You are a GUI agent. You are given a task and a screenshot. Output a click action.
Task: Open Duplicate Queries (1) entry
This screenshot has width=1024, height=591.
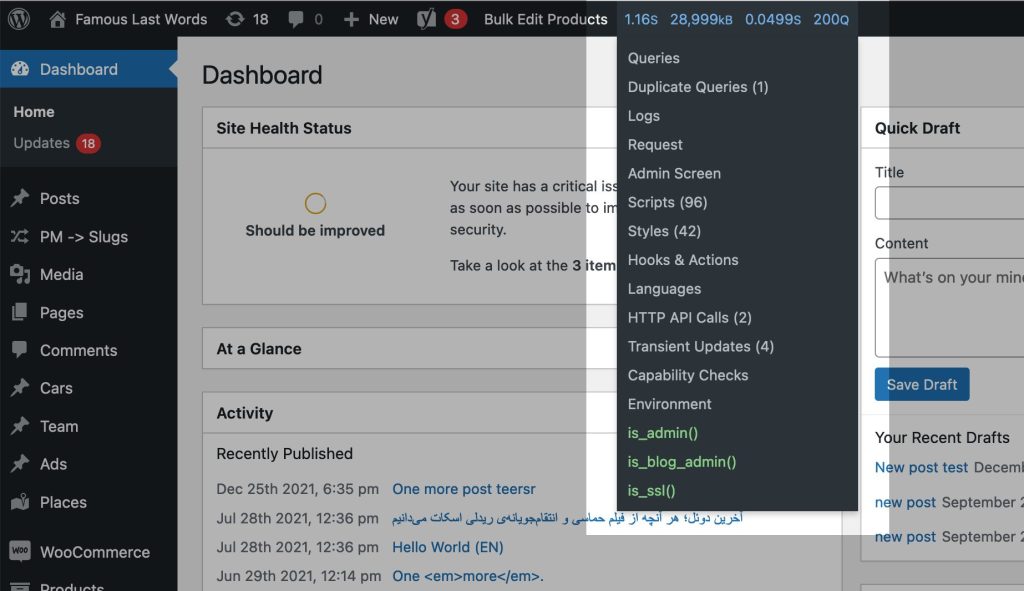[698, 87]
